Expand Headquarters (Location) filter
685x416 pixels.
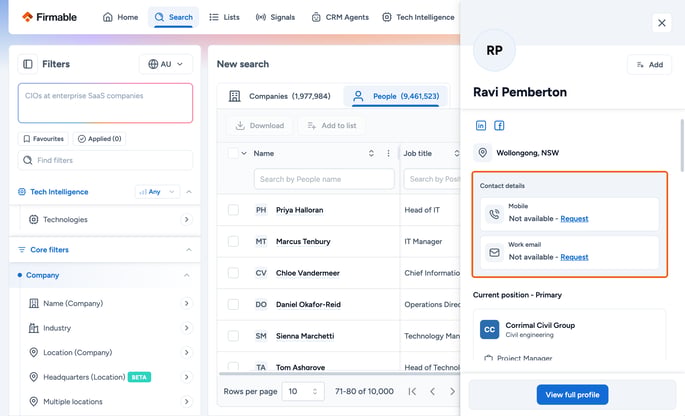187,377
